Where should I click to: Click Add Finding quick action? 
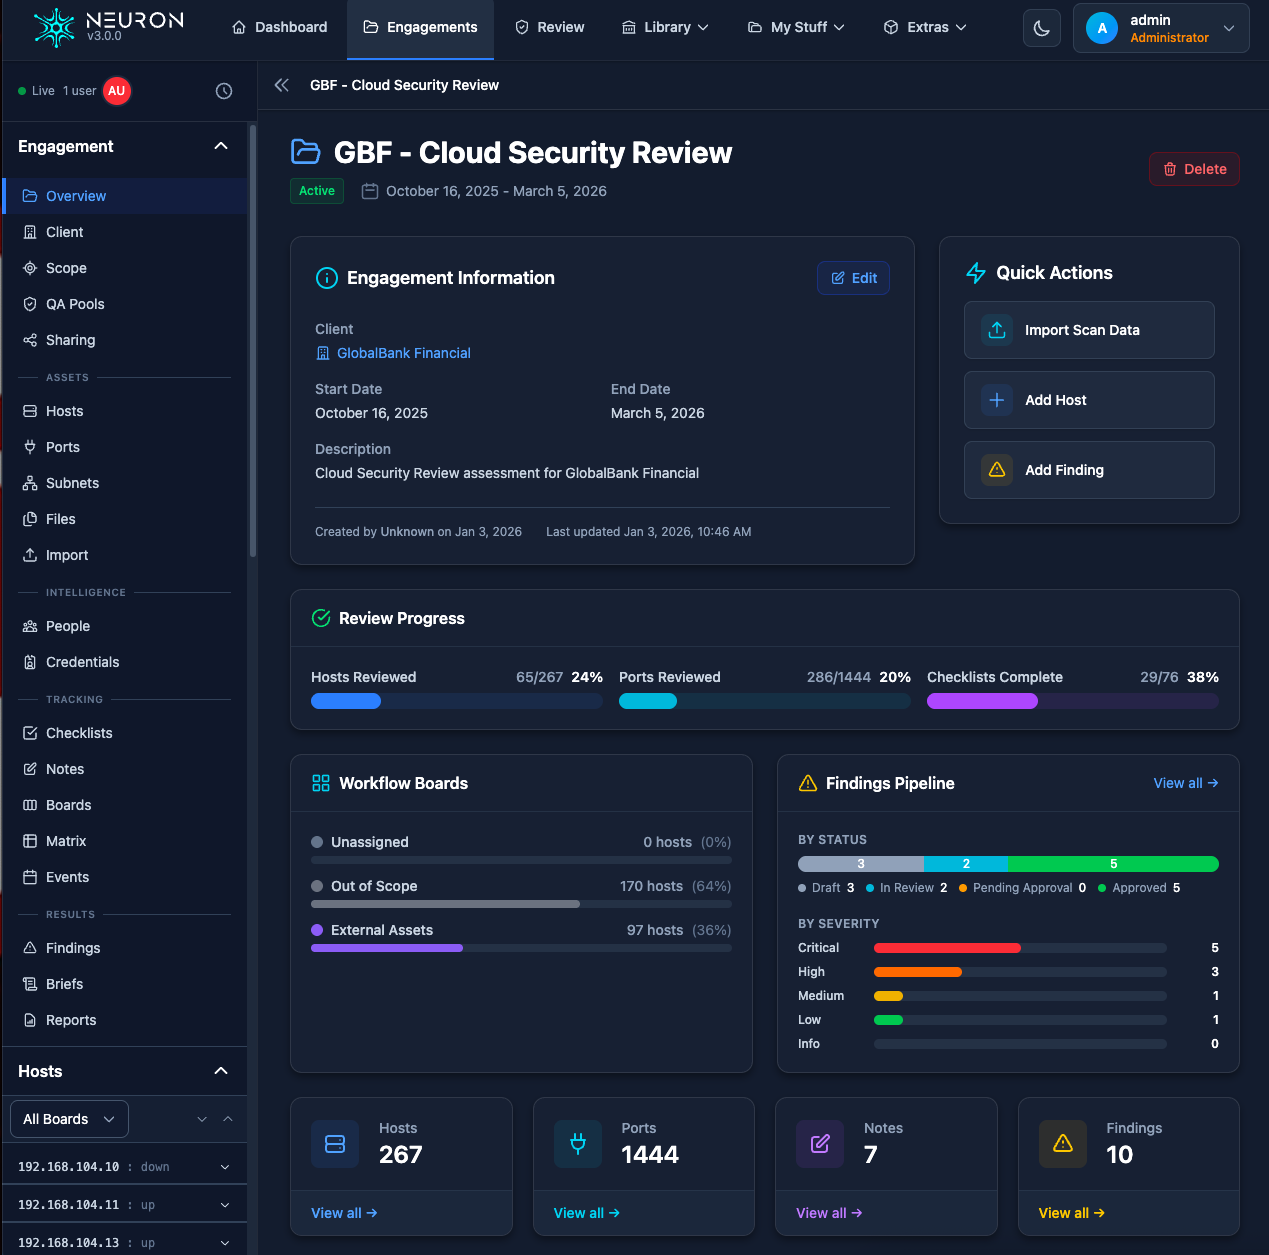tap(1089, 470)
